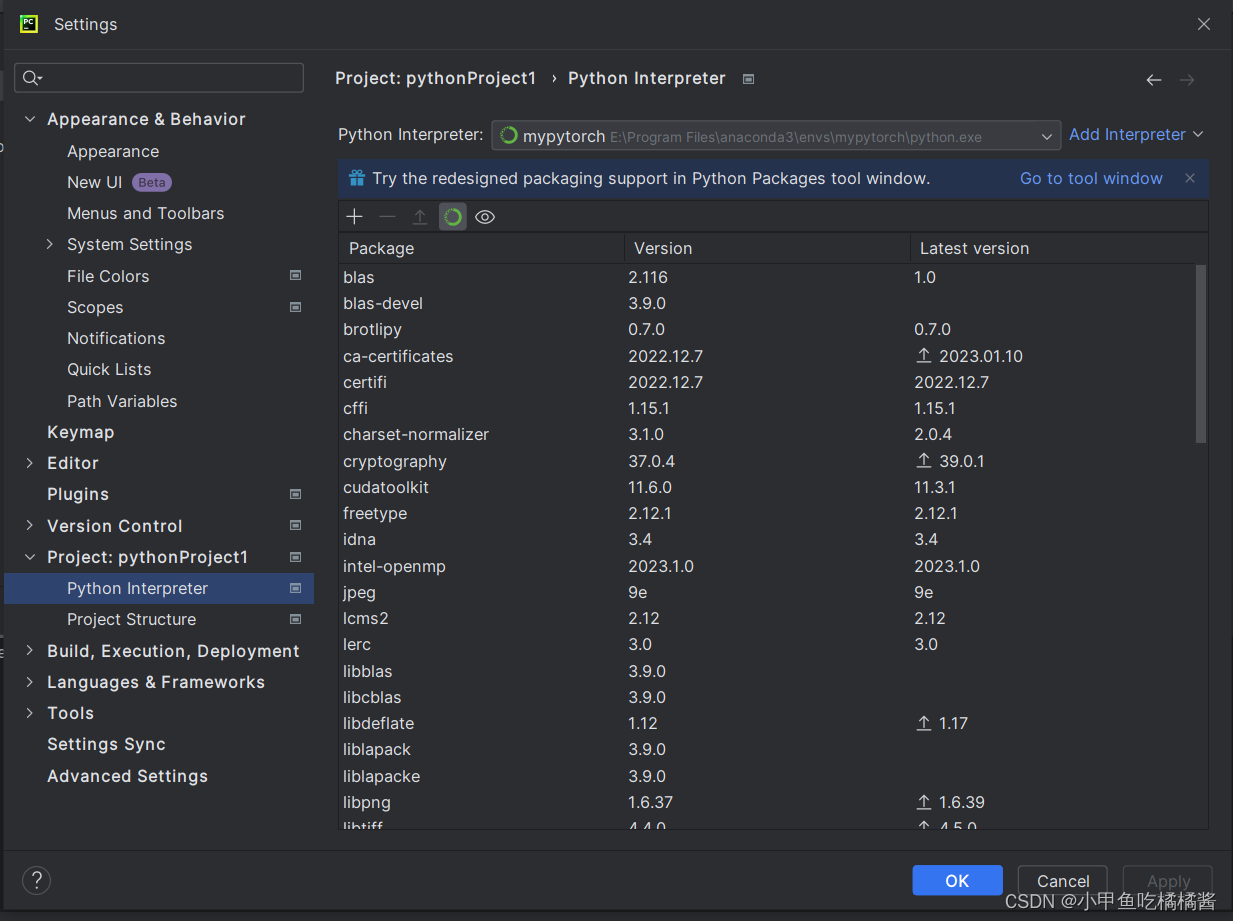Image resolution: width=1233 pixels, height=921 pixels.
Task: Click the upgrade arrow beside cryptography latest version
Action: pos(924,461)
